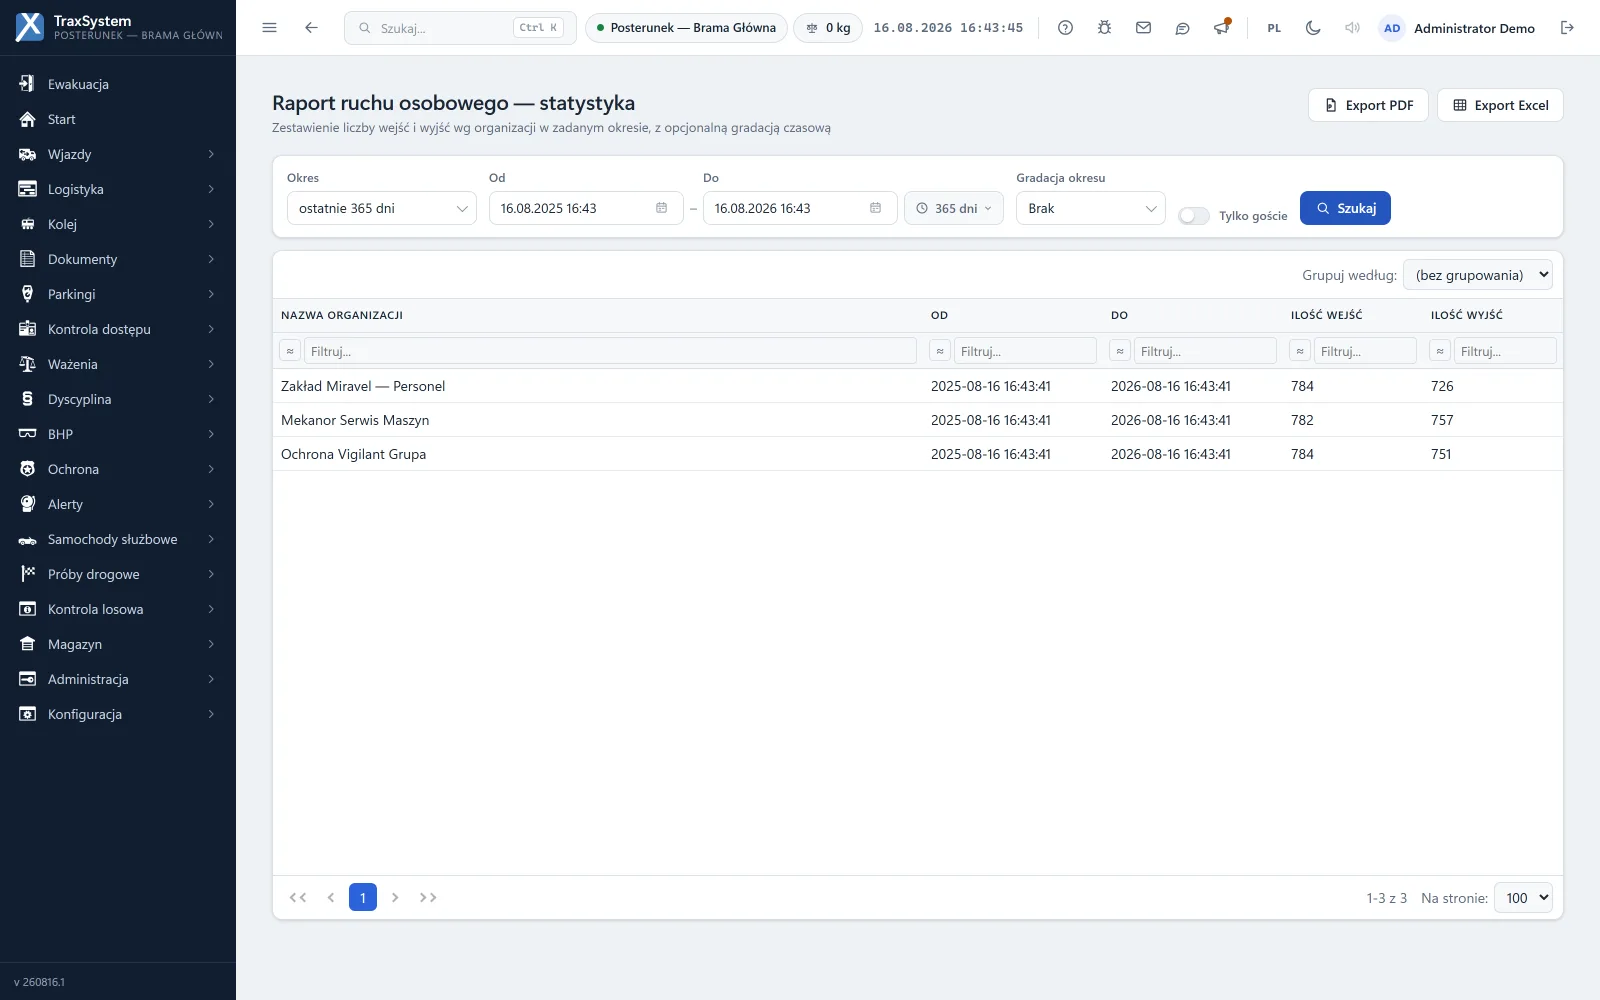Click the Export PDF button
This screenshot has height=1000, width=1600.
tap(1368, 105)
